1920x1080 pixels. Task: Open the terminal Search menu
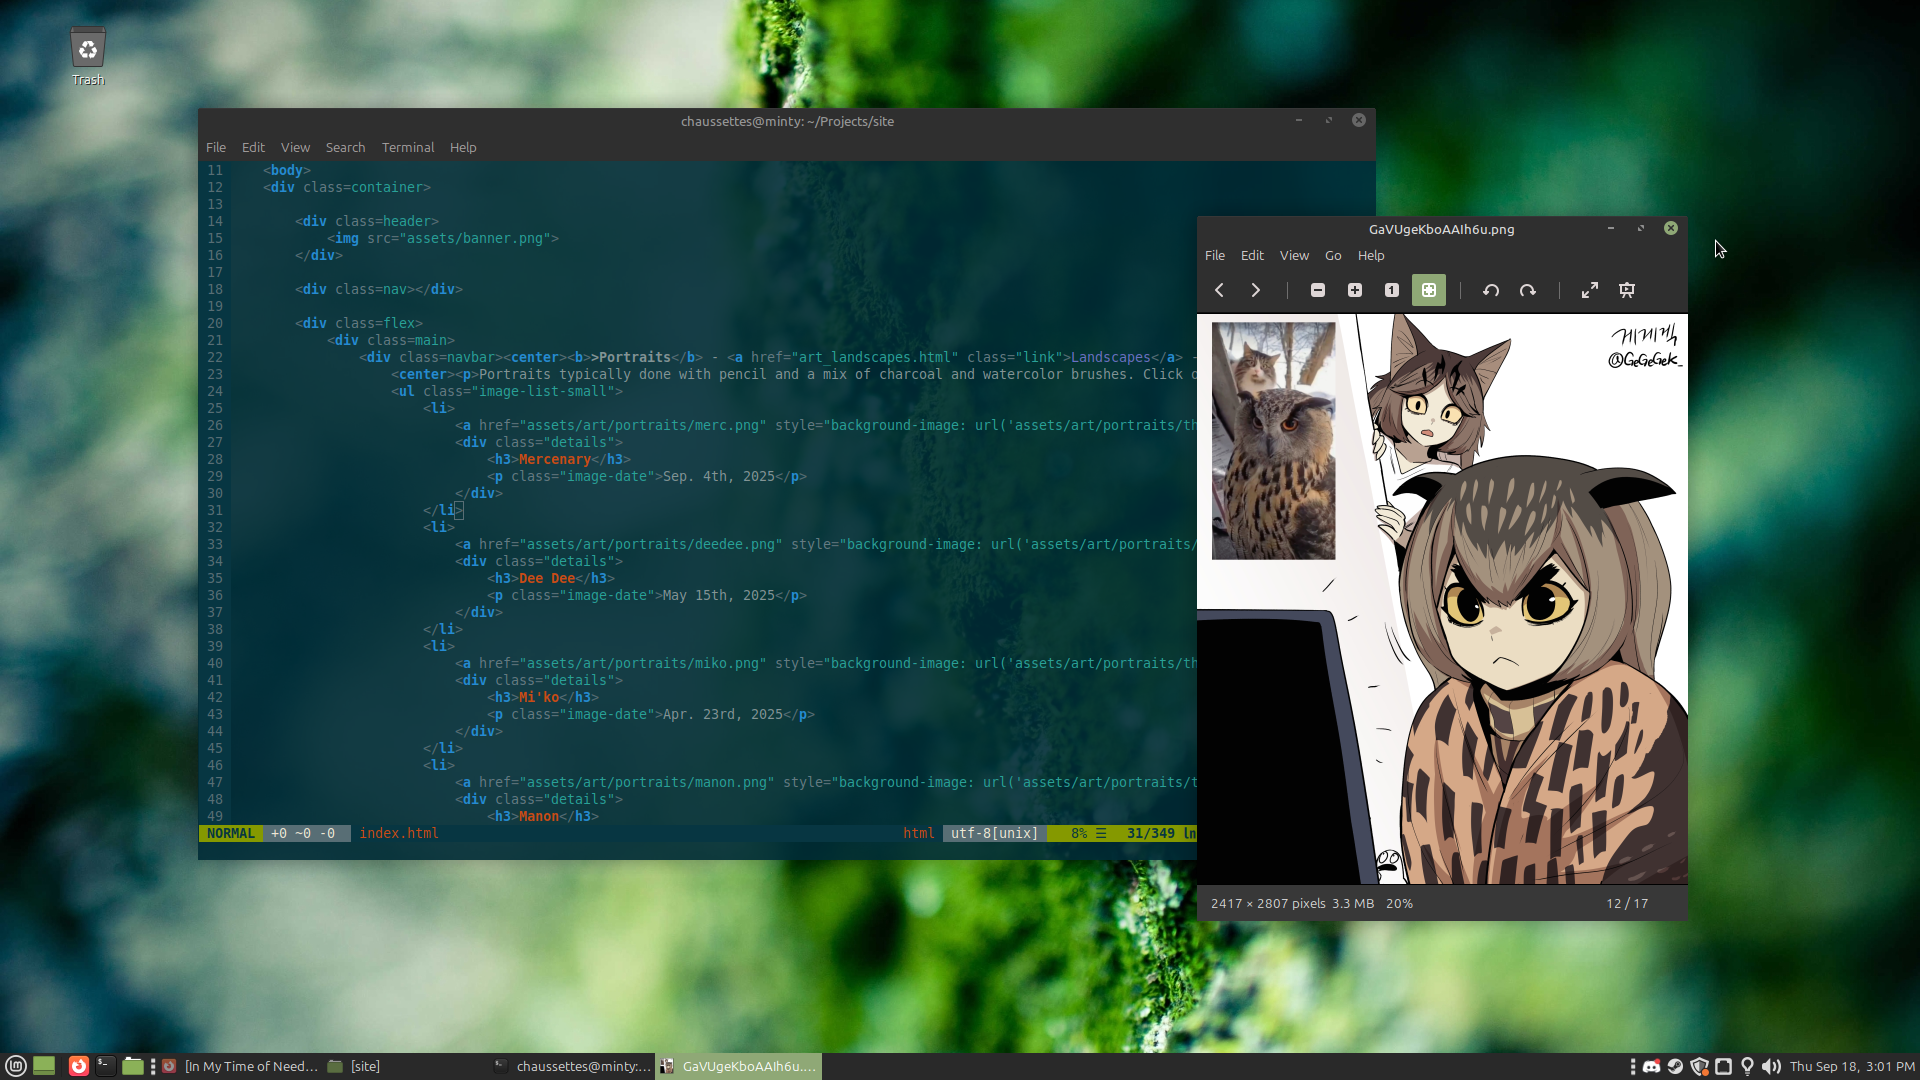(345, 147)
